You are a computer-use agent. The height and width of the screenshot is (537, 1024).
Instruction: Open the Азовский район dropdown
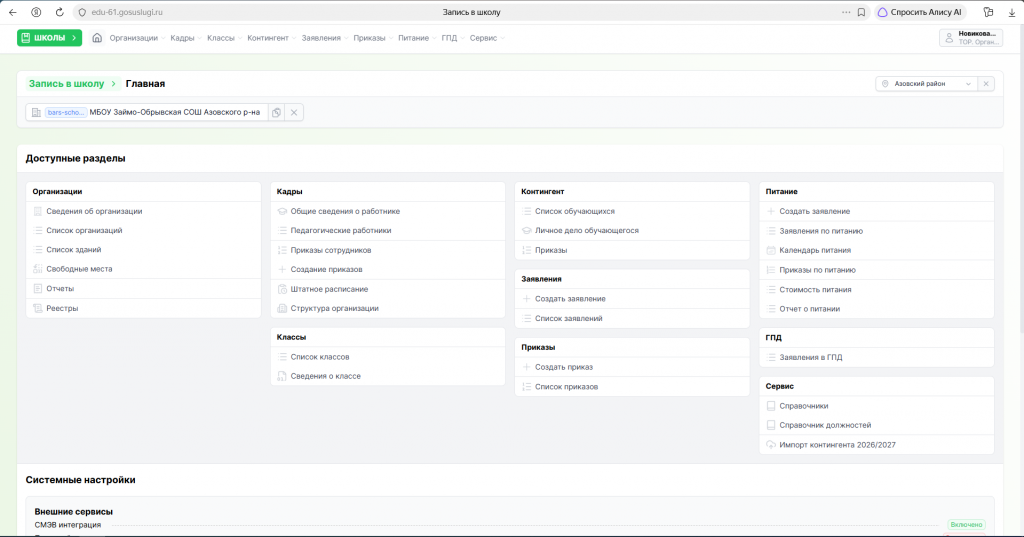926,84
